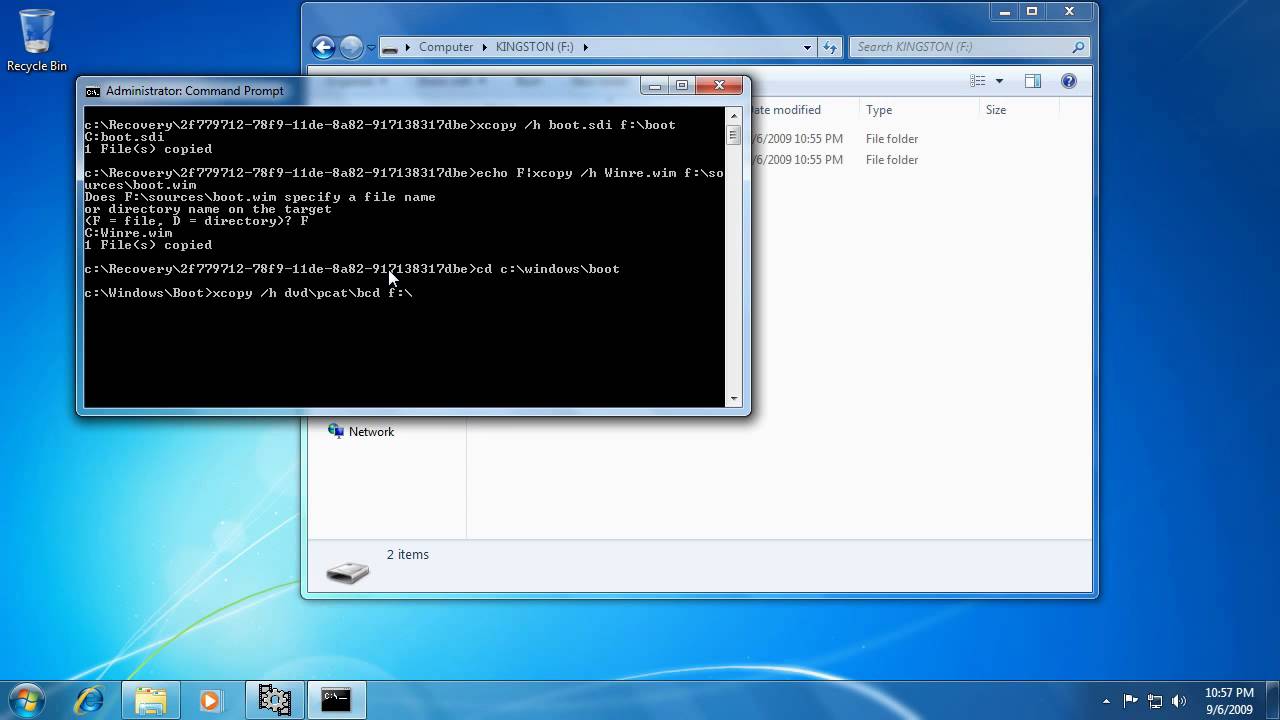This screenshot has height=720, width=1280.
Task: Click the xcopy /h dvd\pcat\bcd command line
Action: point(249,293)
